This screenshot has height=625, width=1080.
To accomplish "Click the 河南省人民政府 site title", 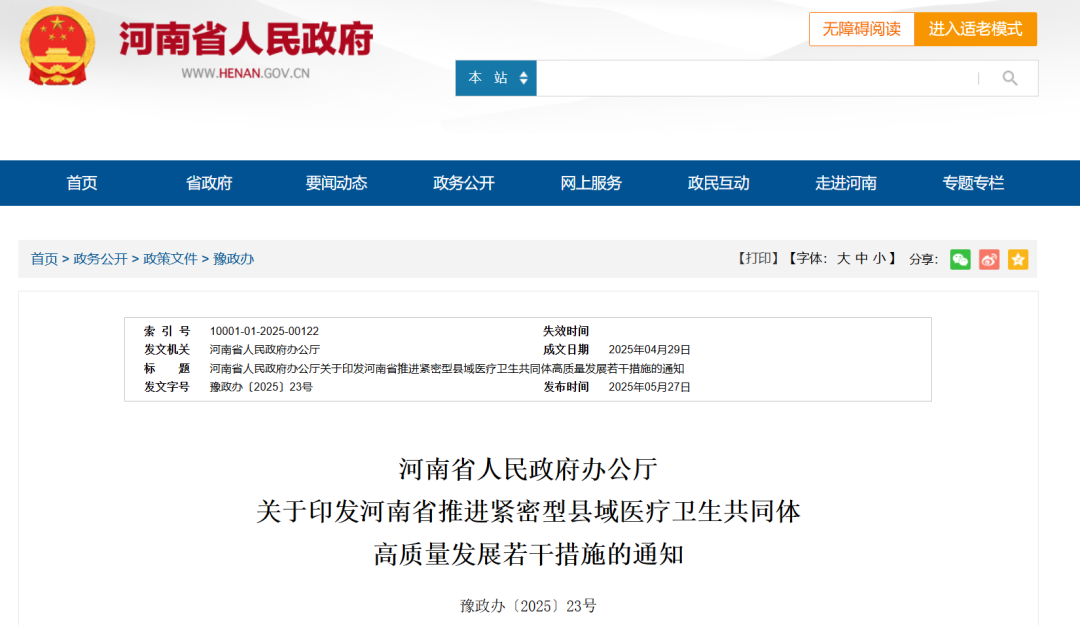I will [x=246, y=38].
